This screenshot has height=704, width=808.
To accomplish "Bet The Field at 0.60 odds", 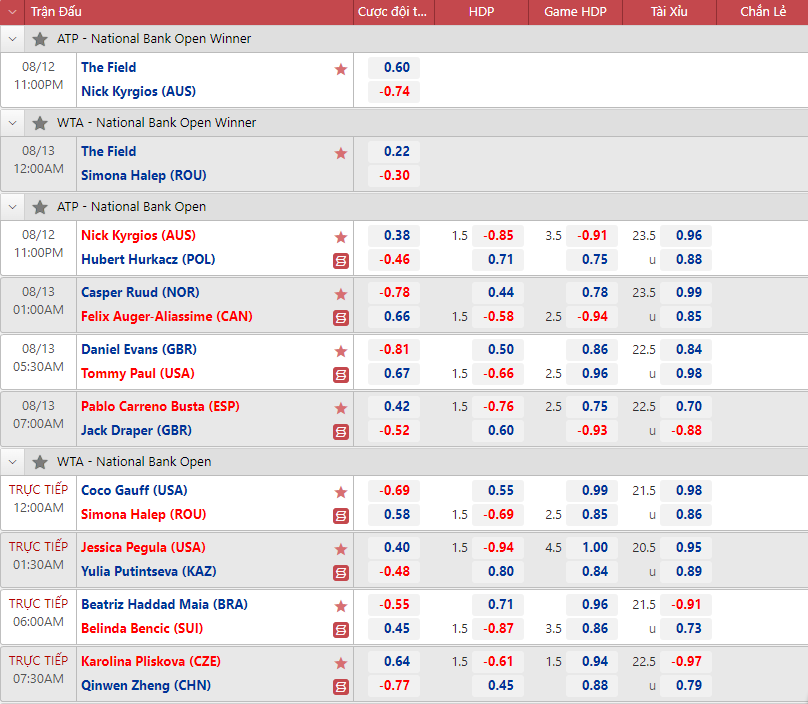I will pos(394,68).
